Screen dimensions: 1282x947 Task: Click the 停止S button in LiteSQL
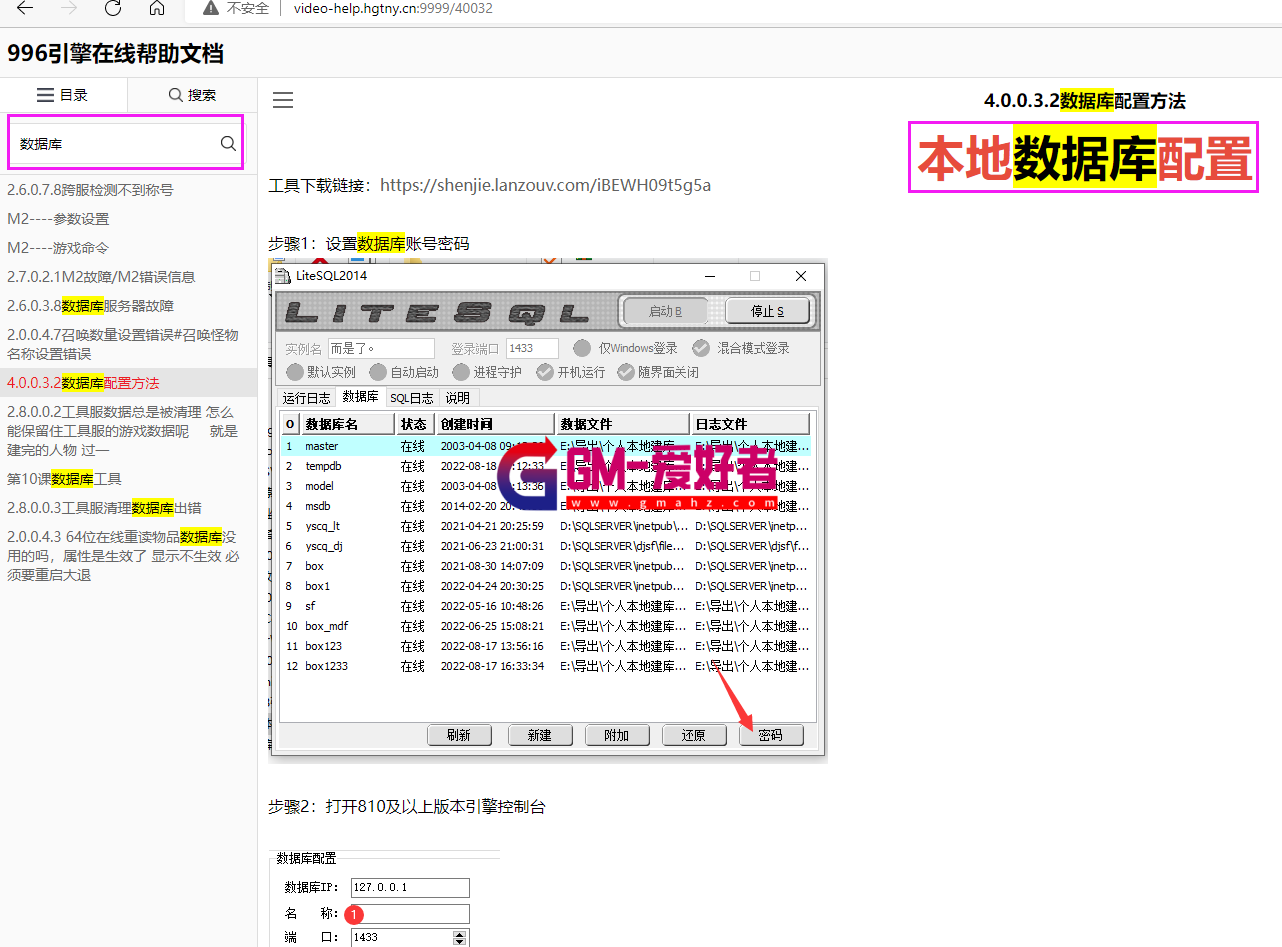(767, 311)
